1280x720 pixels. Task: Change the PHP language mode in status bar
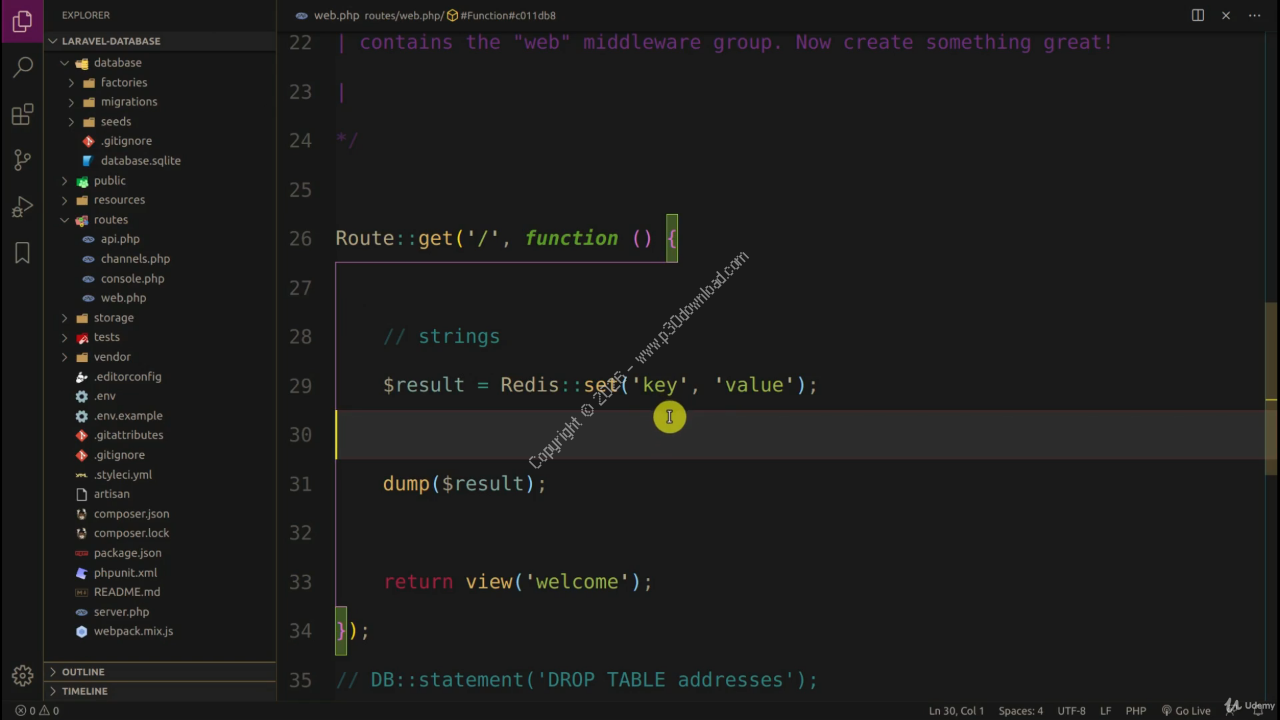tap(1136, 711)
